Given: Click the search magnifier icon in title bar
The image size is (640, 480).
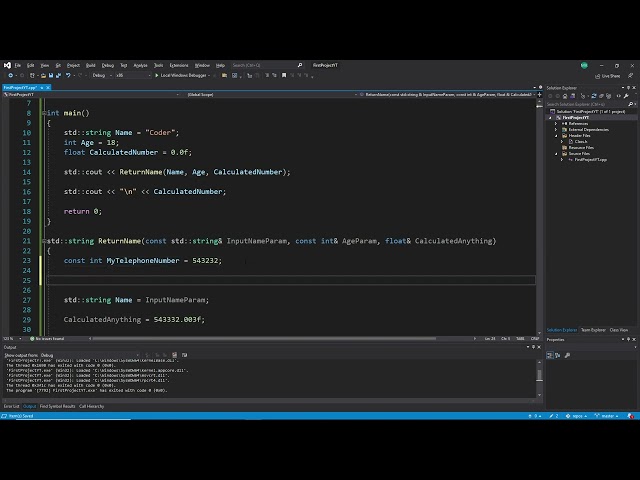Looking at the screenshot, I should tap(300, 65).
